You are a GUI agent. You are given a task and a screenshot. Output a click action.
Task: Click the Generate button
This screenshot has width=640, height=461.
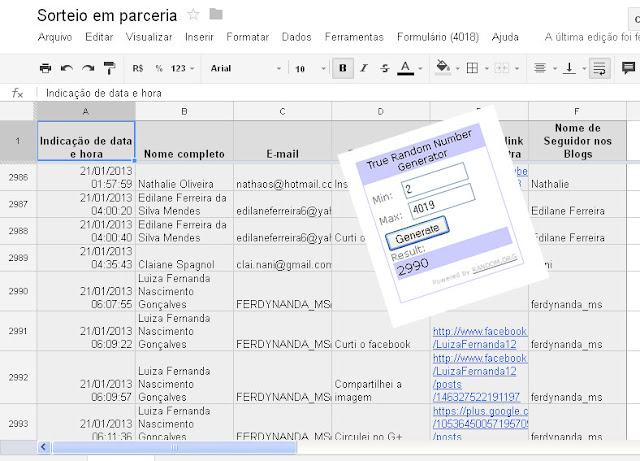tap(418, 233)
